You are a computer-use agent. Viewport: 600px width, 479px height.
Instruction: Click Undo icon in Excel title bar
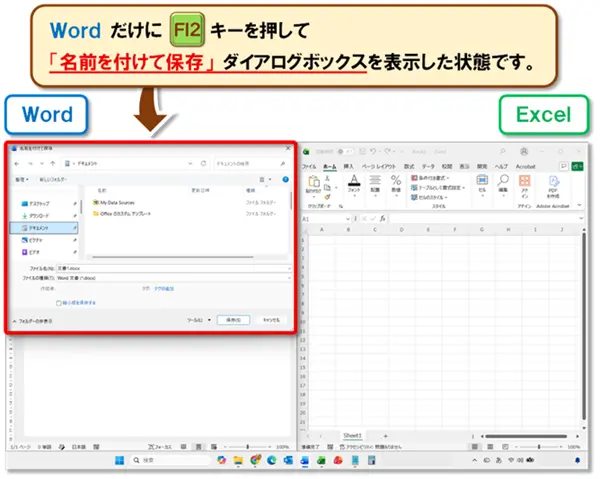(373, 152)
